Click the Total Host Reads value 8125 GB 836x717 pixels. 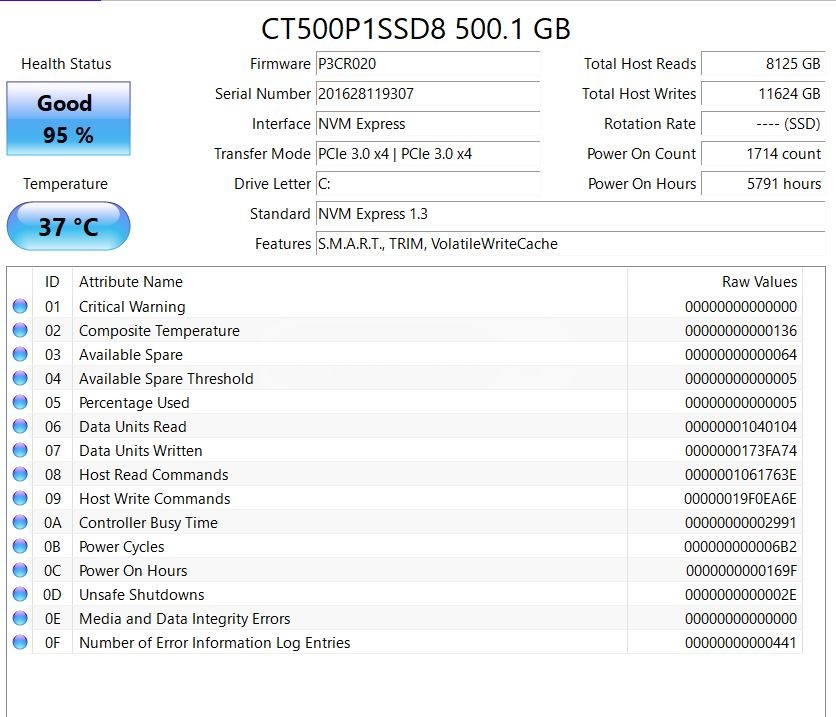(x=763, y=64)
